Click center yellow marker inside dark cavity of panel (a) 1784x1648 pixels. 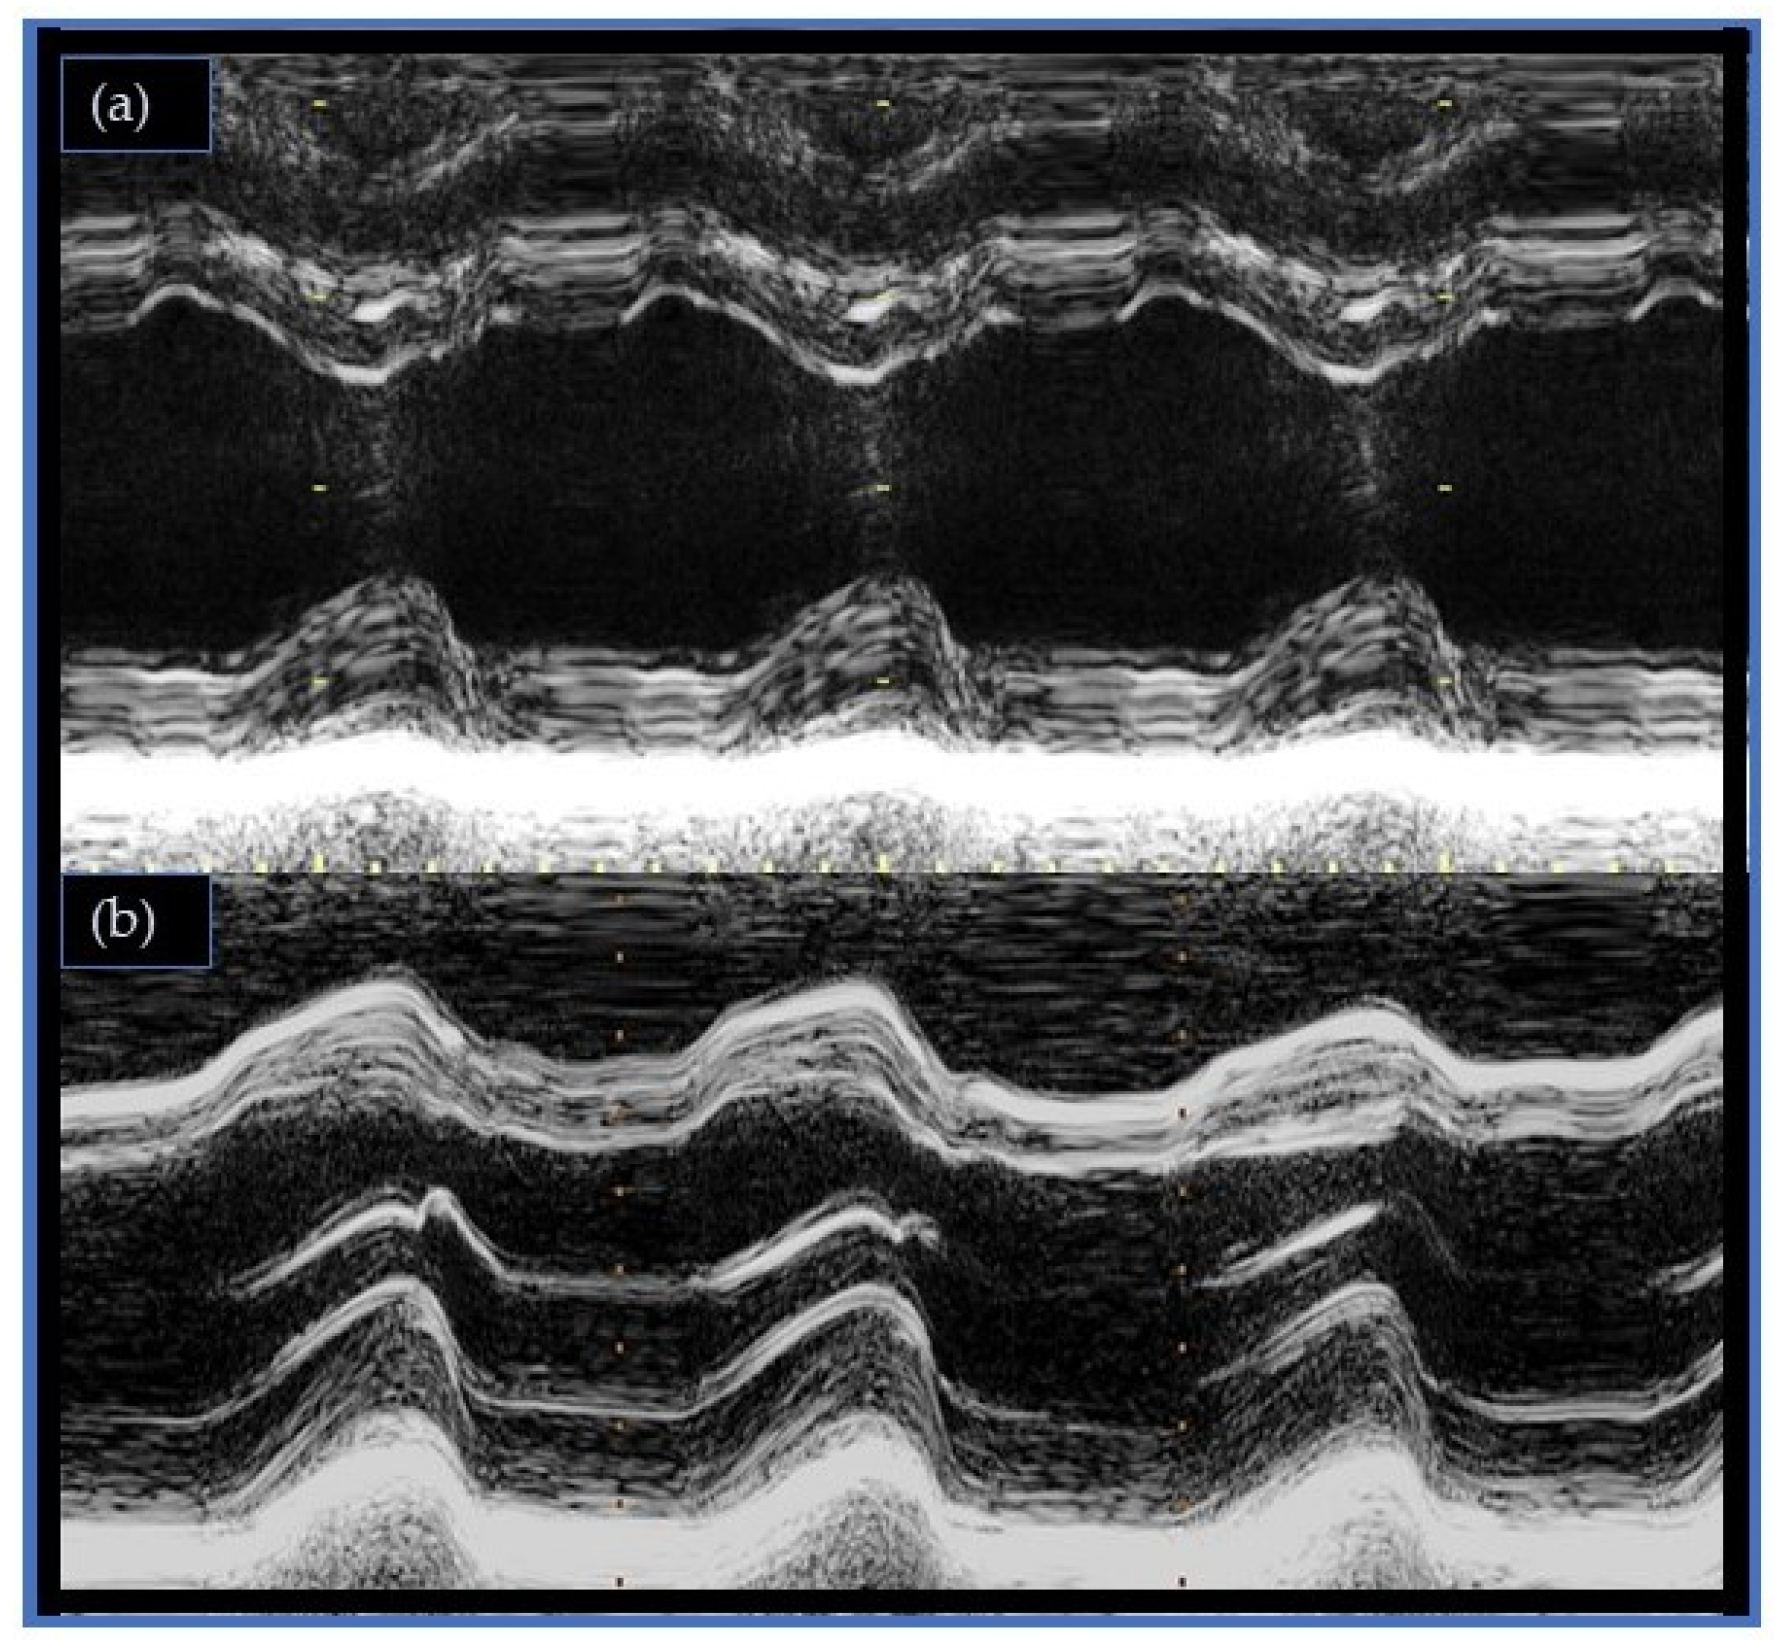click(881, 488)
